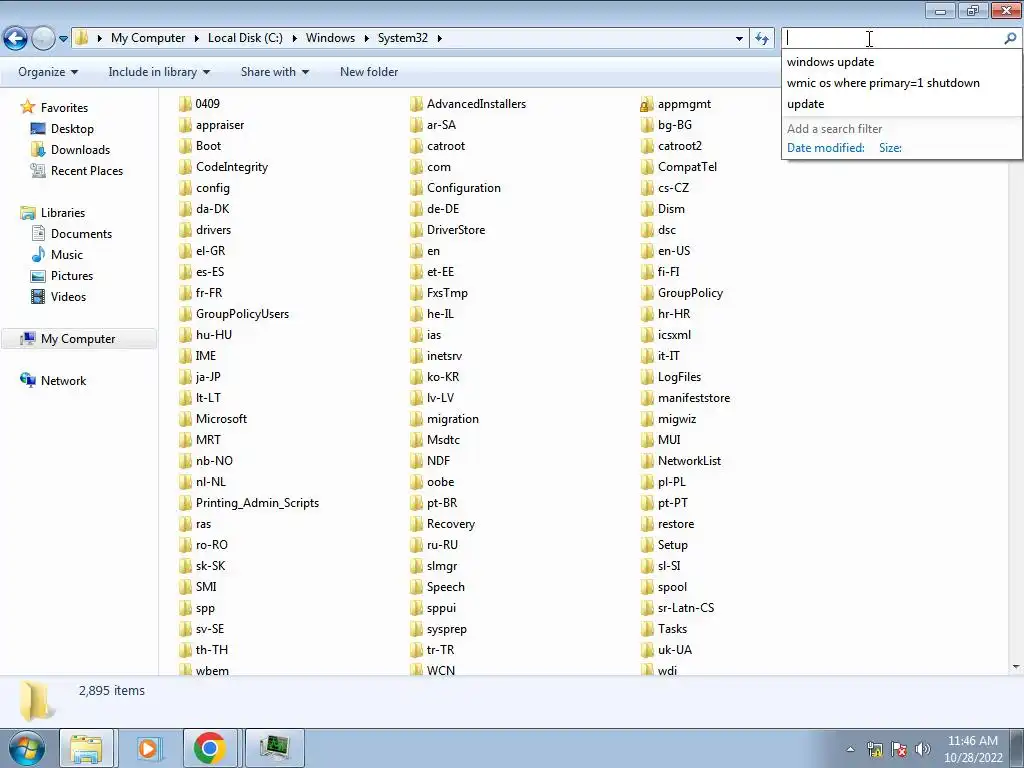1024x768 pixels.
Task: Click the Back navigation arrow button
Action: click(x=16, y=39)
